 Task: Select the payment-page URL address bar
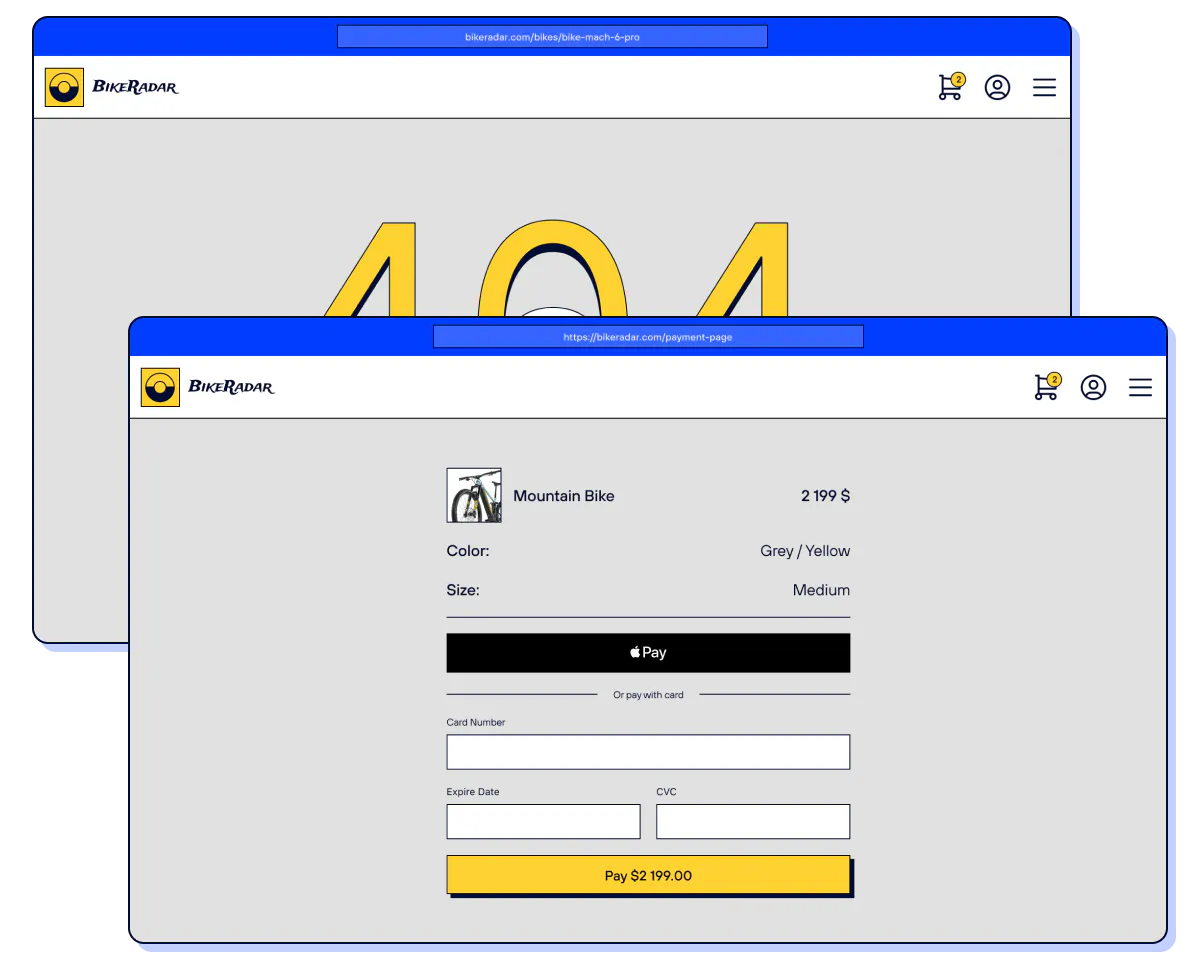click(648, 337)
